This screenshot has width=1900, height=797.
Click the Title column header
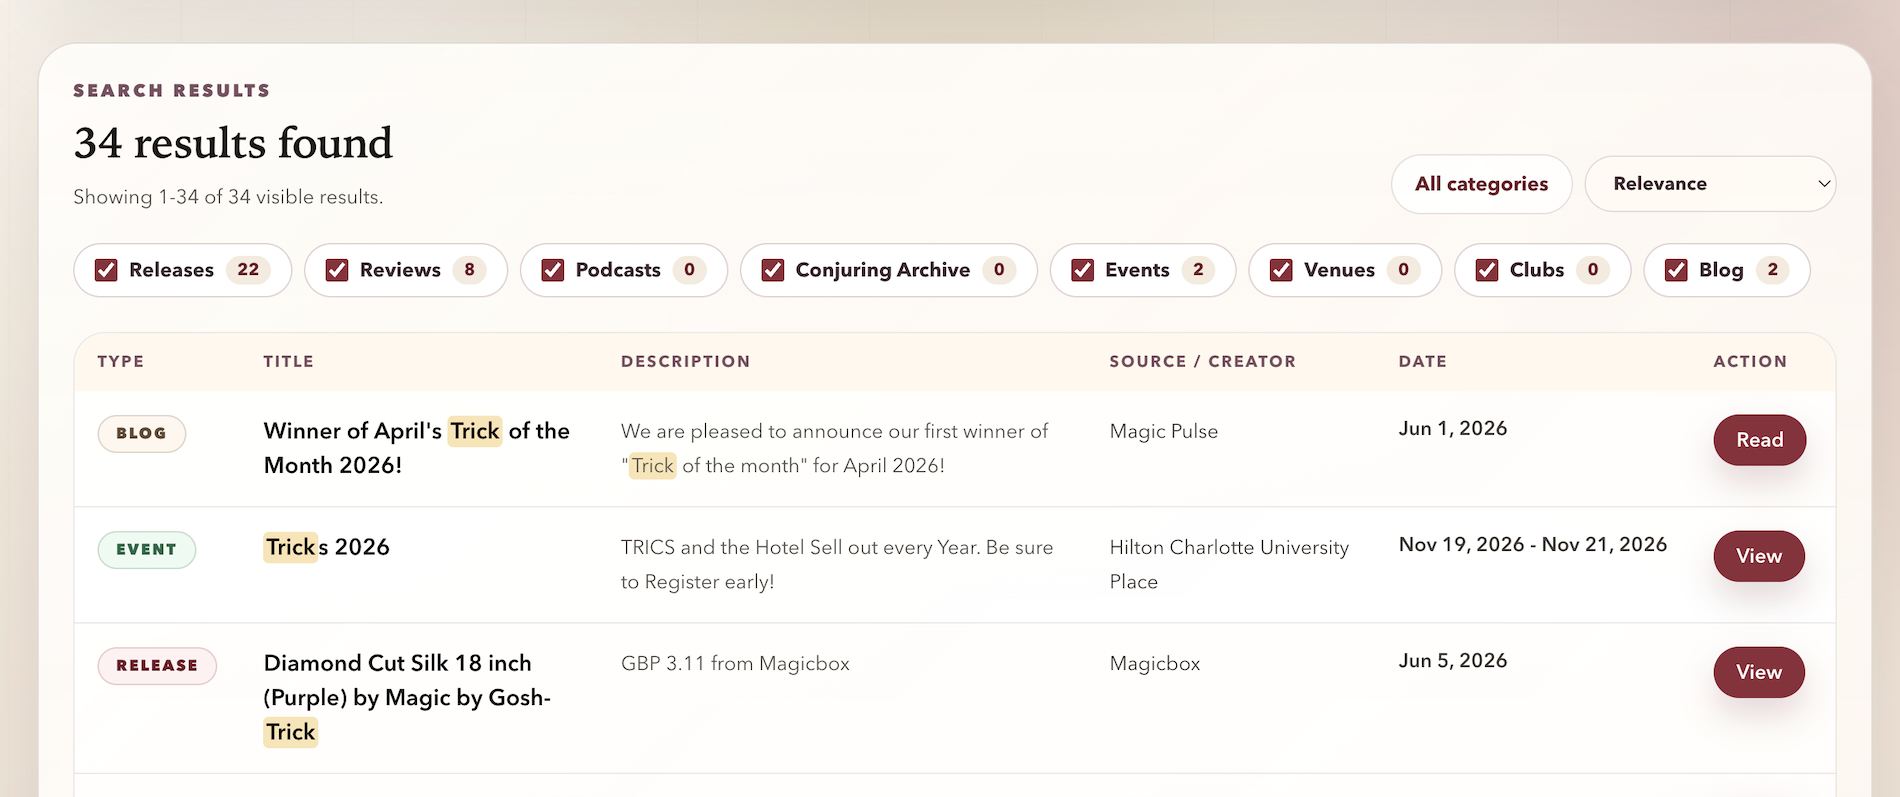288,361
